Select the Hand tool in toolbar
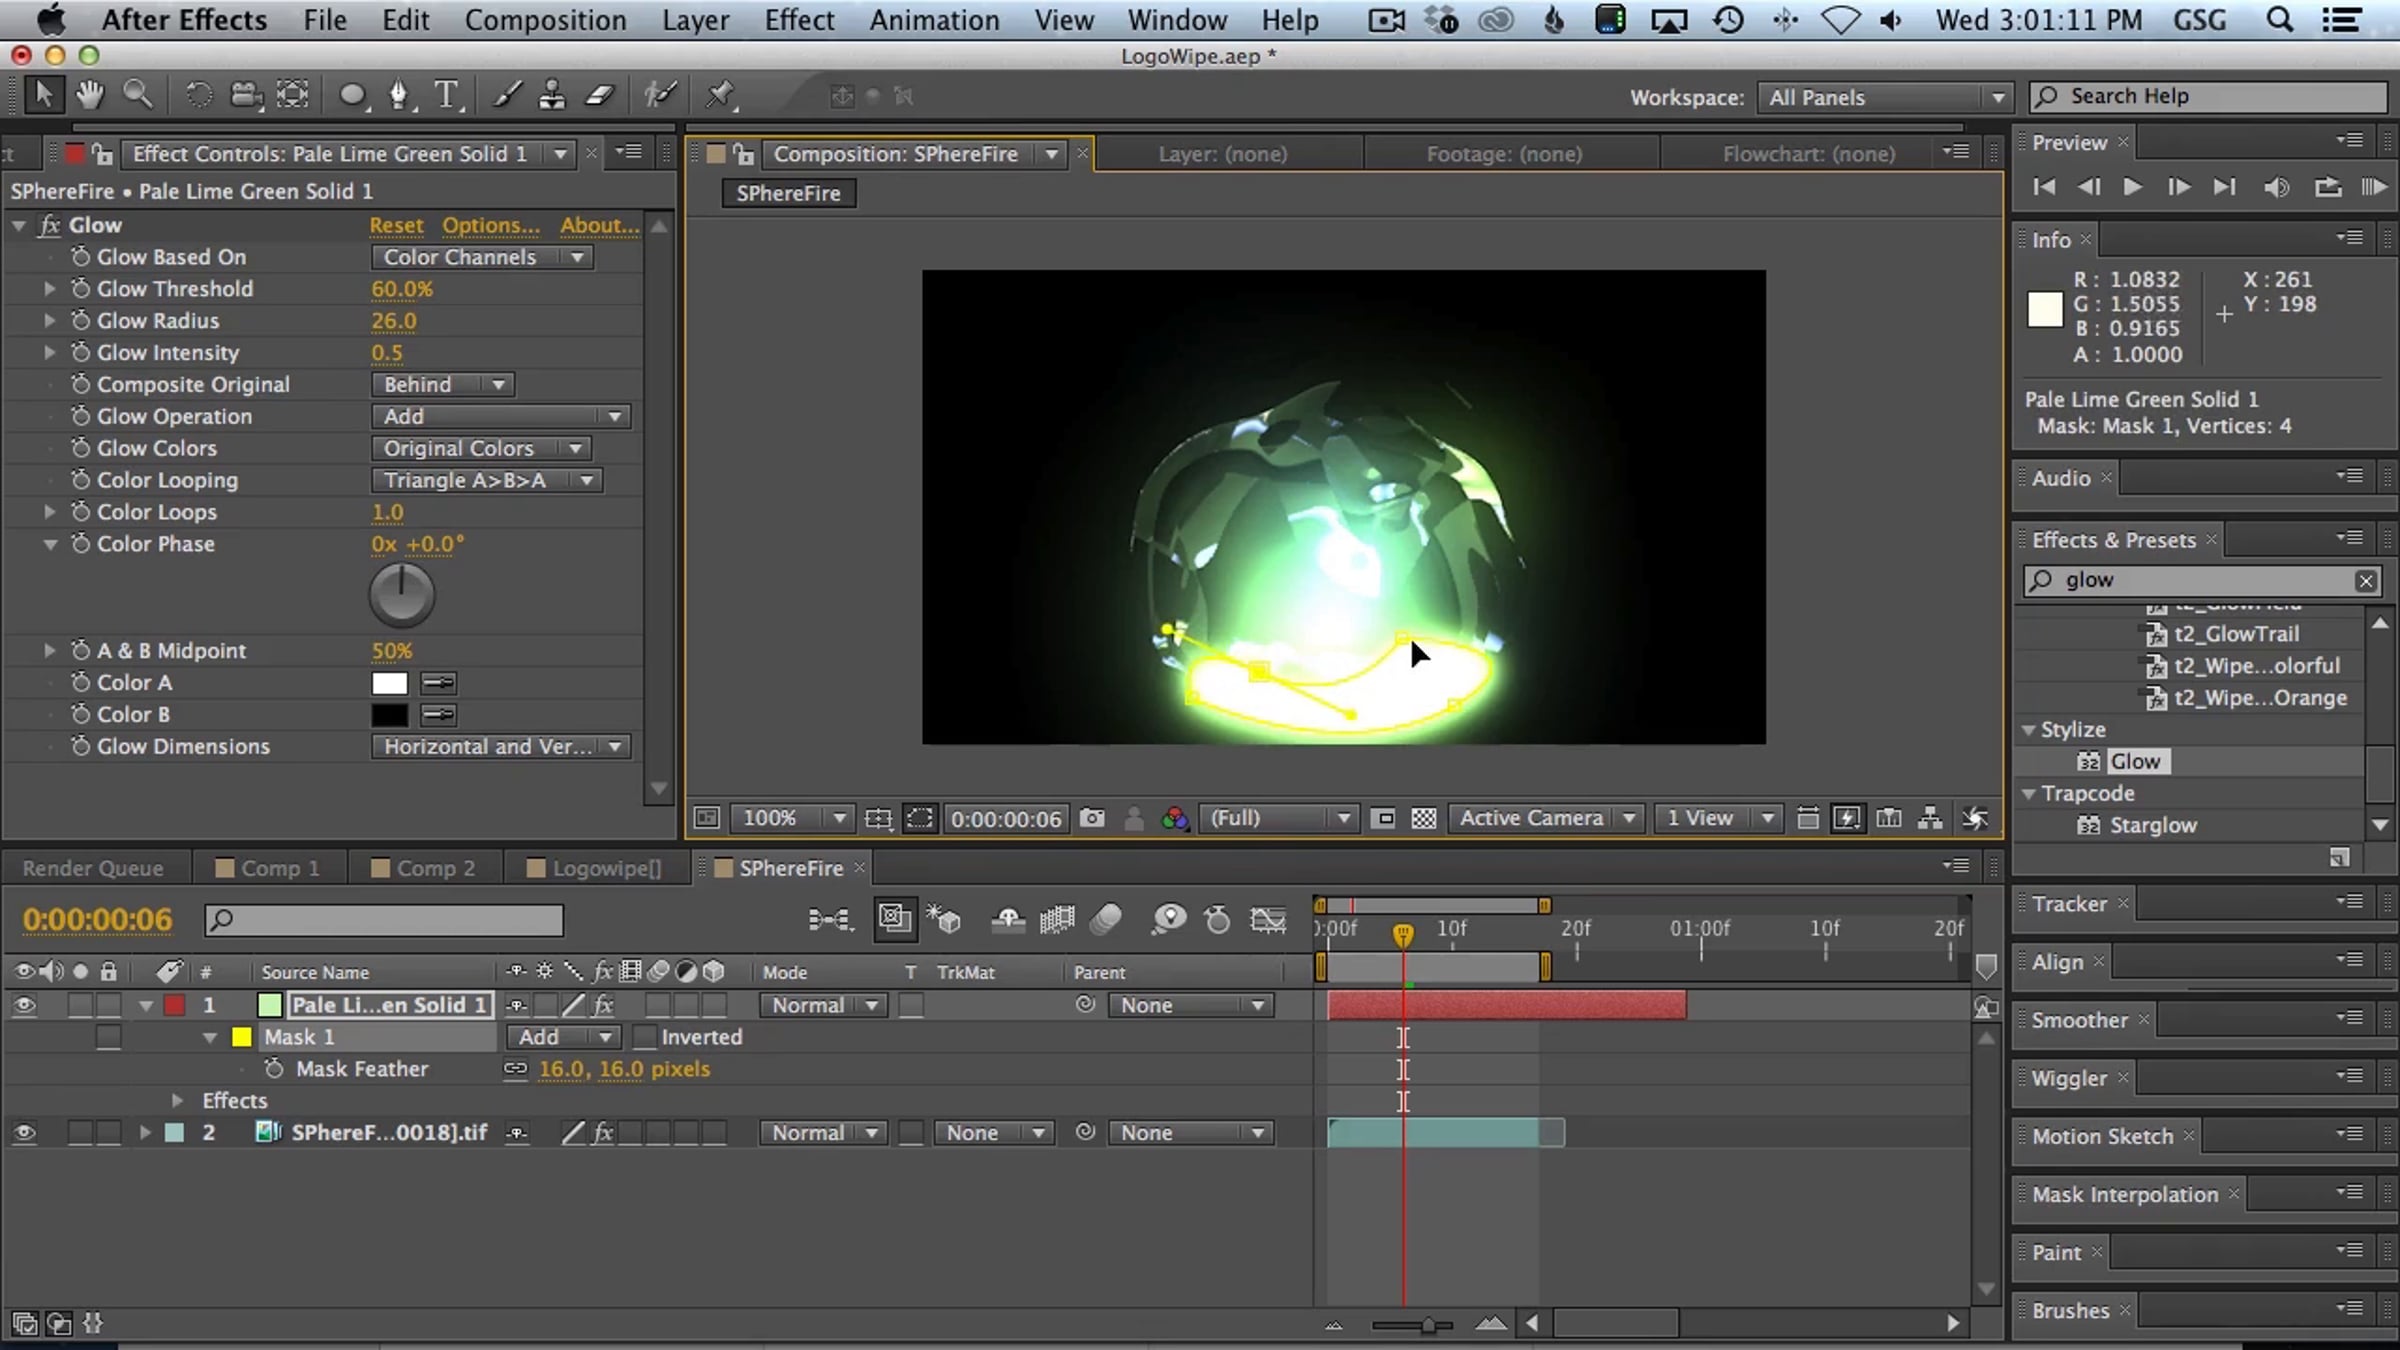The width and height of the screenshot is (2400, 1350). (x=90, y=95)
